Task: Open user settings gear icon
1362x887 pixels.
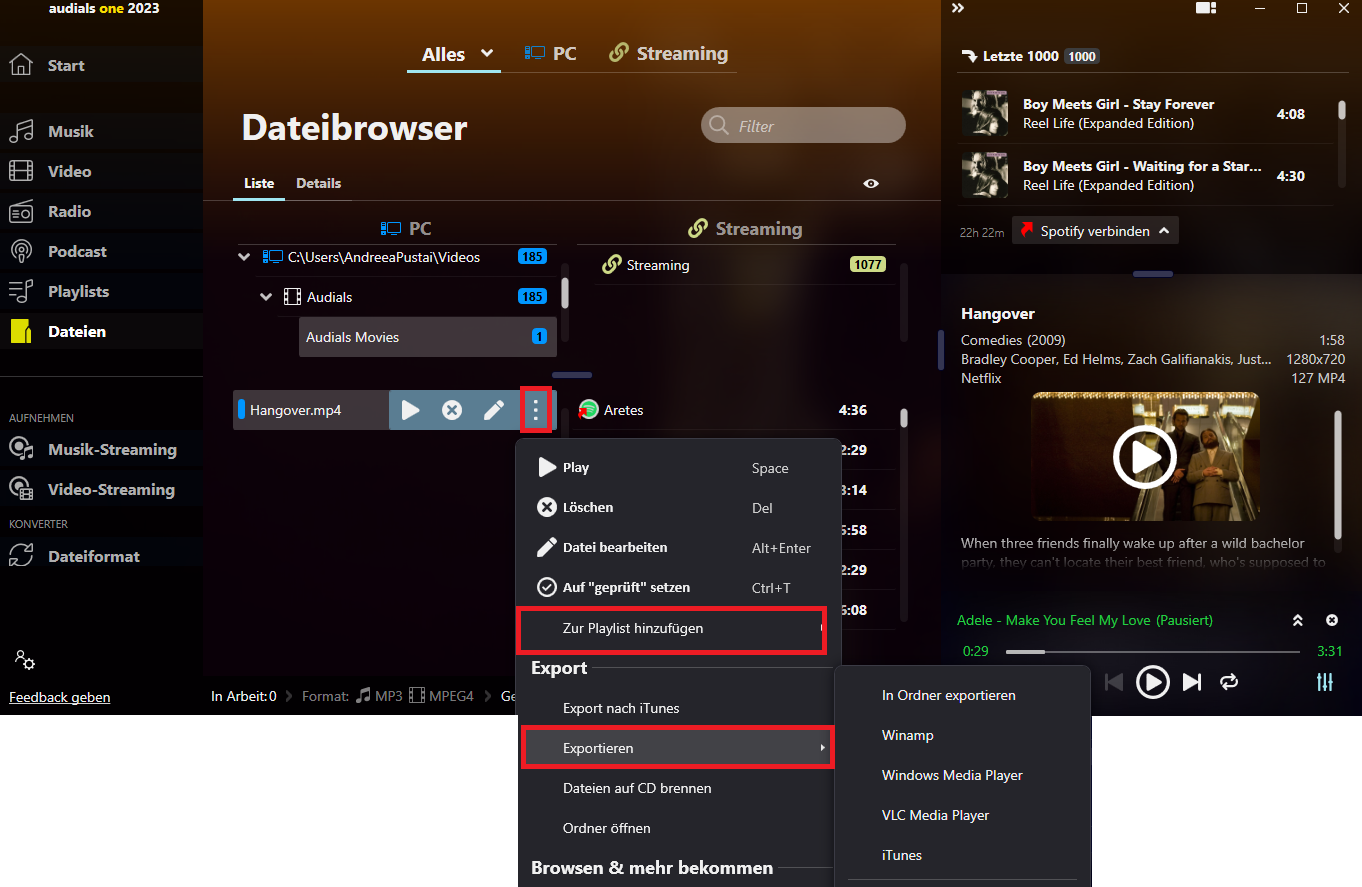Action: point(25,660)
